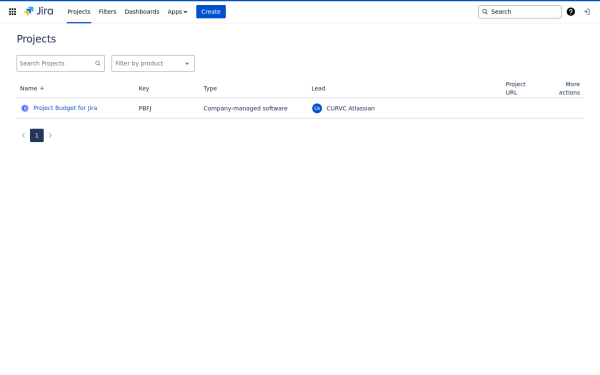Click the log in arrow icon
Screen dimensions: 600x375
coord(587,12)
